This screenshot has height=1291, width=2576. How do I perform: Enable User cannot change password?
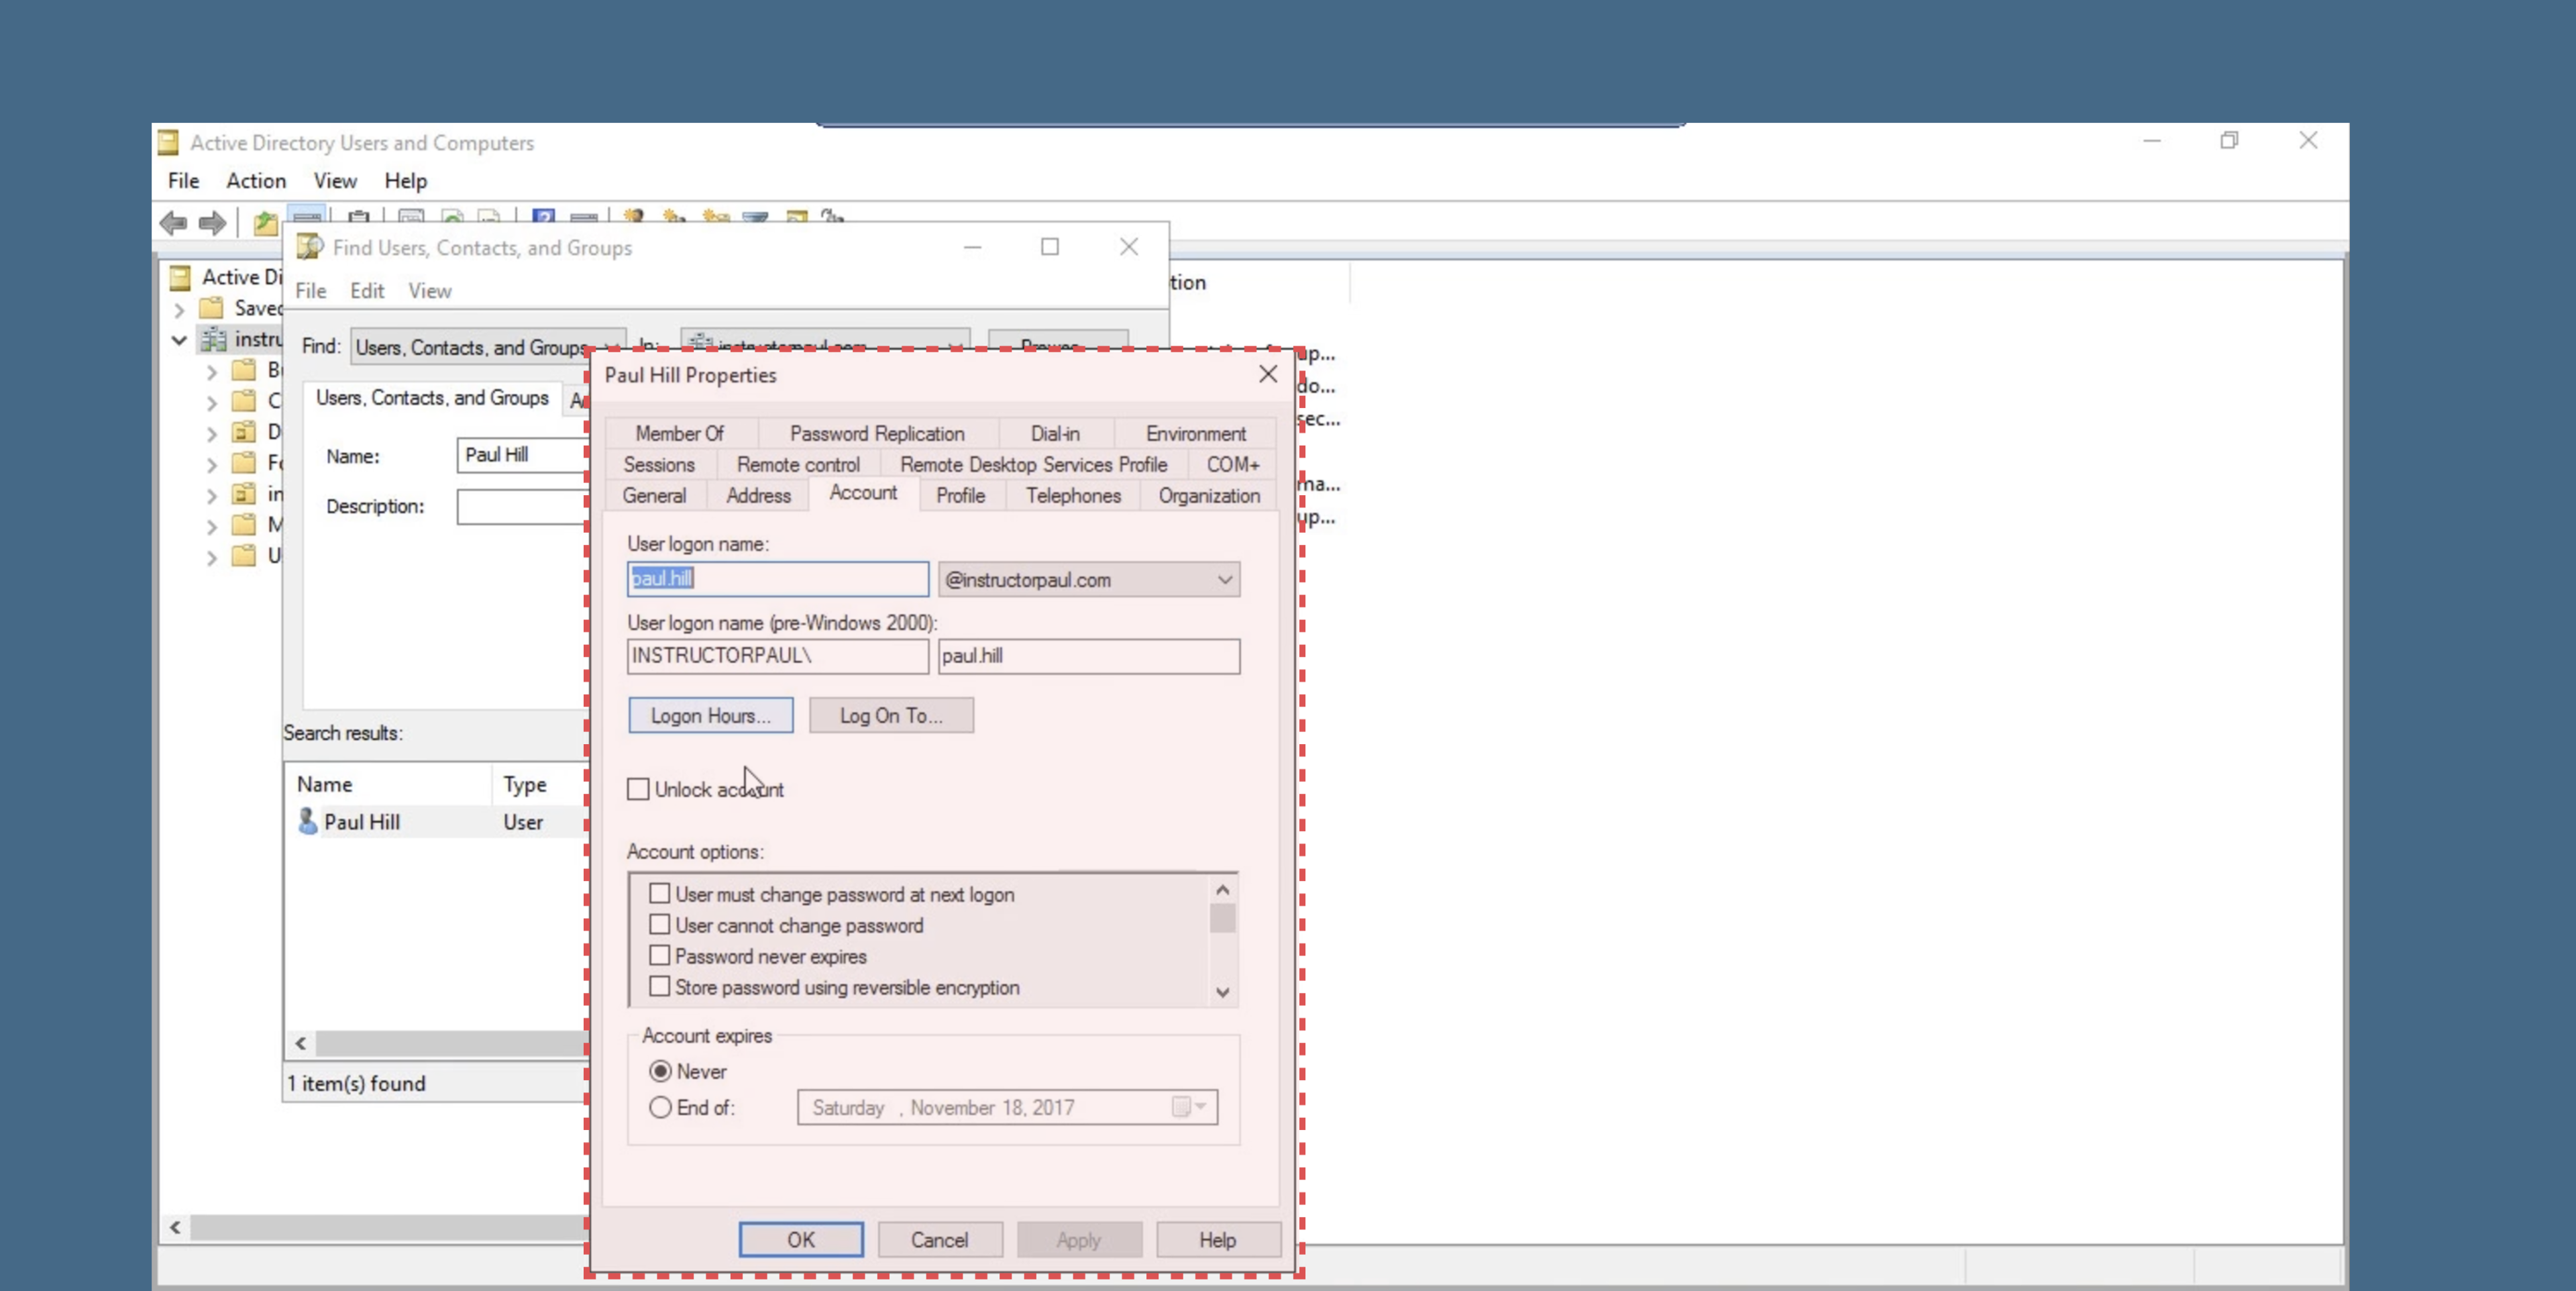[660, 925]
